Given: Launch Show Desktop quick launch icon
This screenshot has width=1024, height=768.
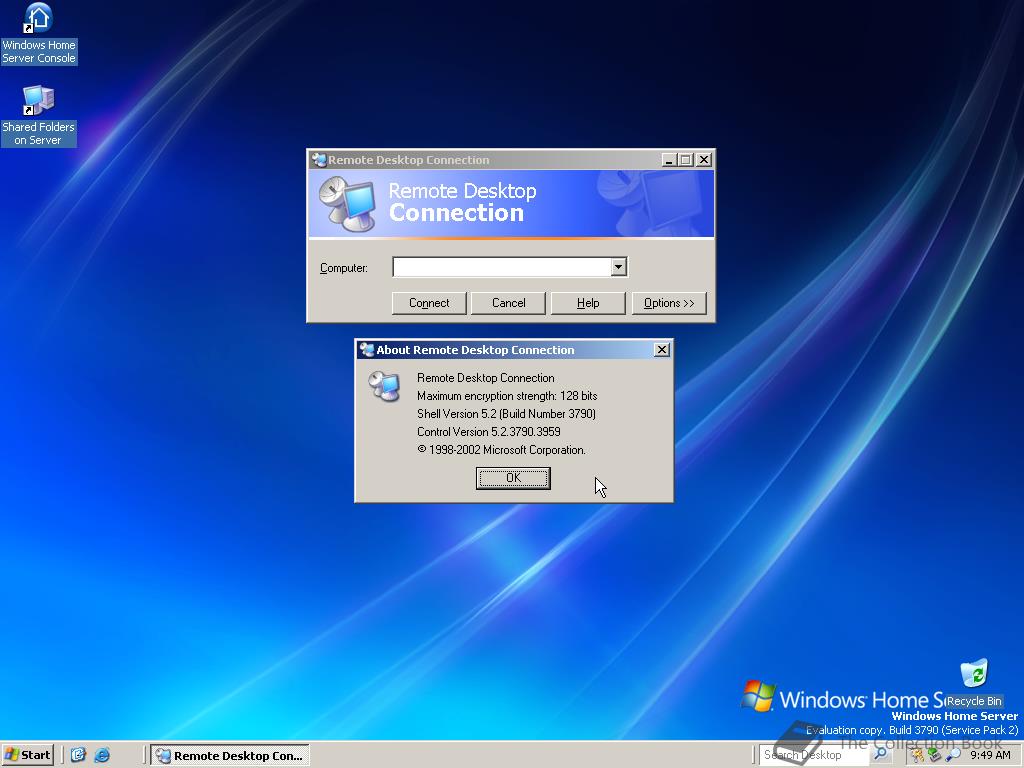Looking at the screenshot, I should pyautogui.click(x=78, y=755).
